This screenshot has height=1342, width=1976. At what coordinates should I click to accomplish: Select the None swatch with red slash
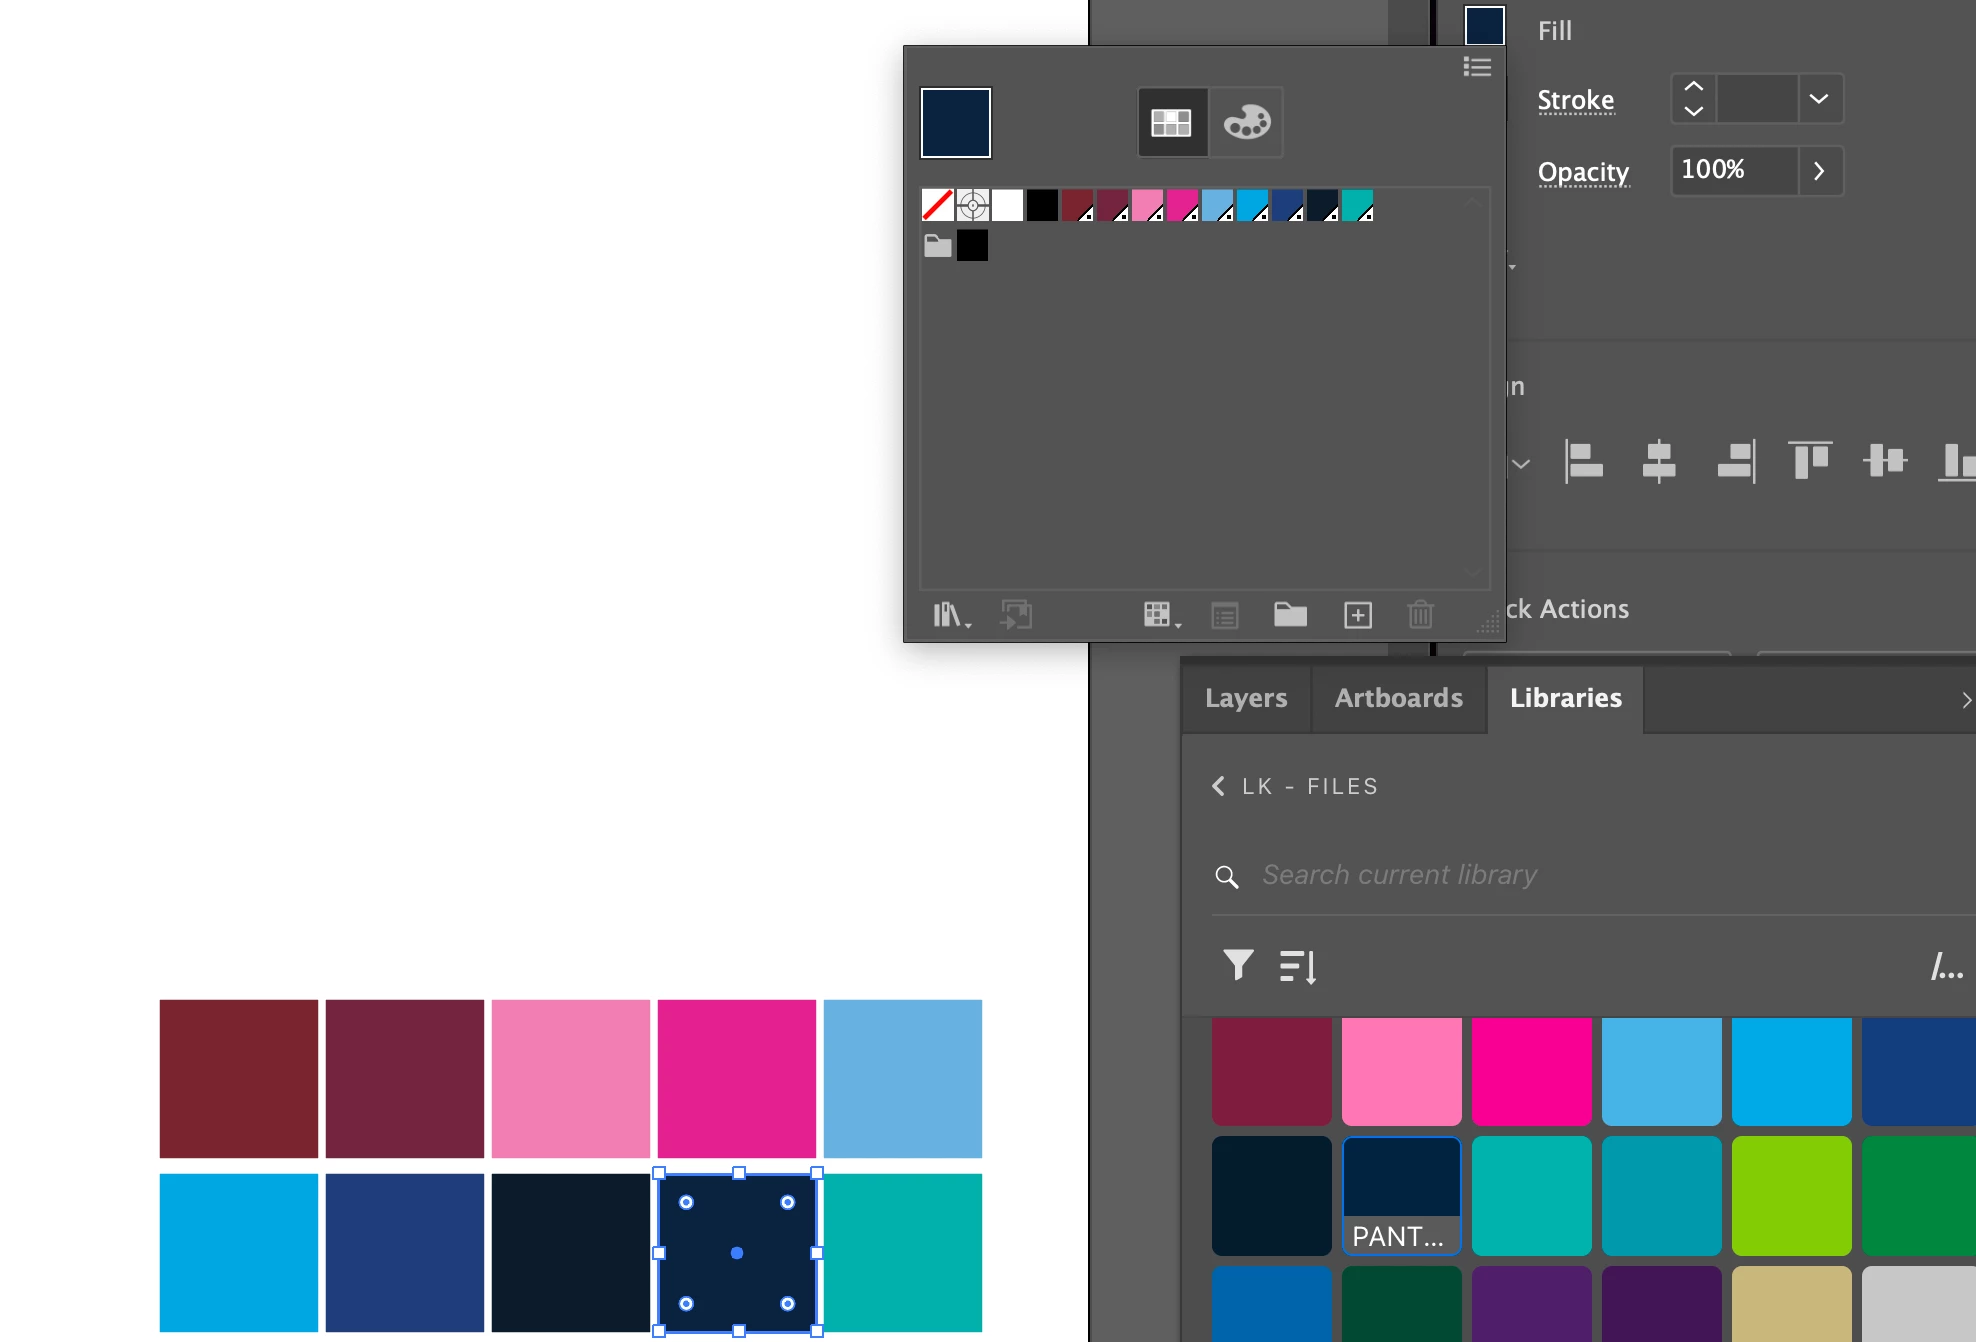[937, 205]
